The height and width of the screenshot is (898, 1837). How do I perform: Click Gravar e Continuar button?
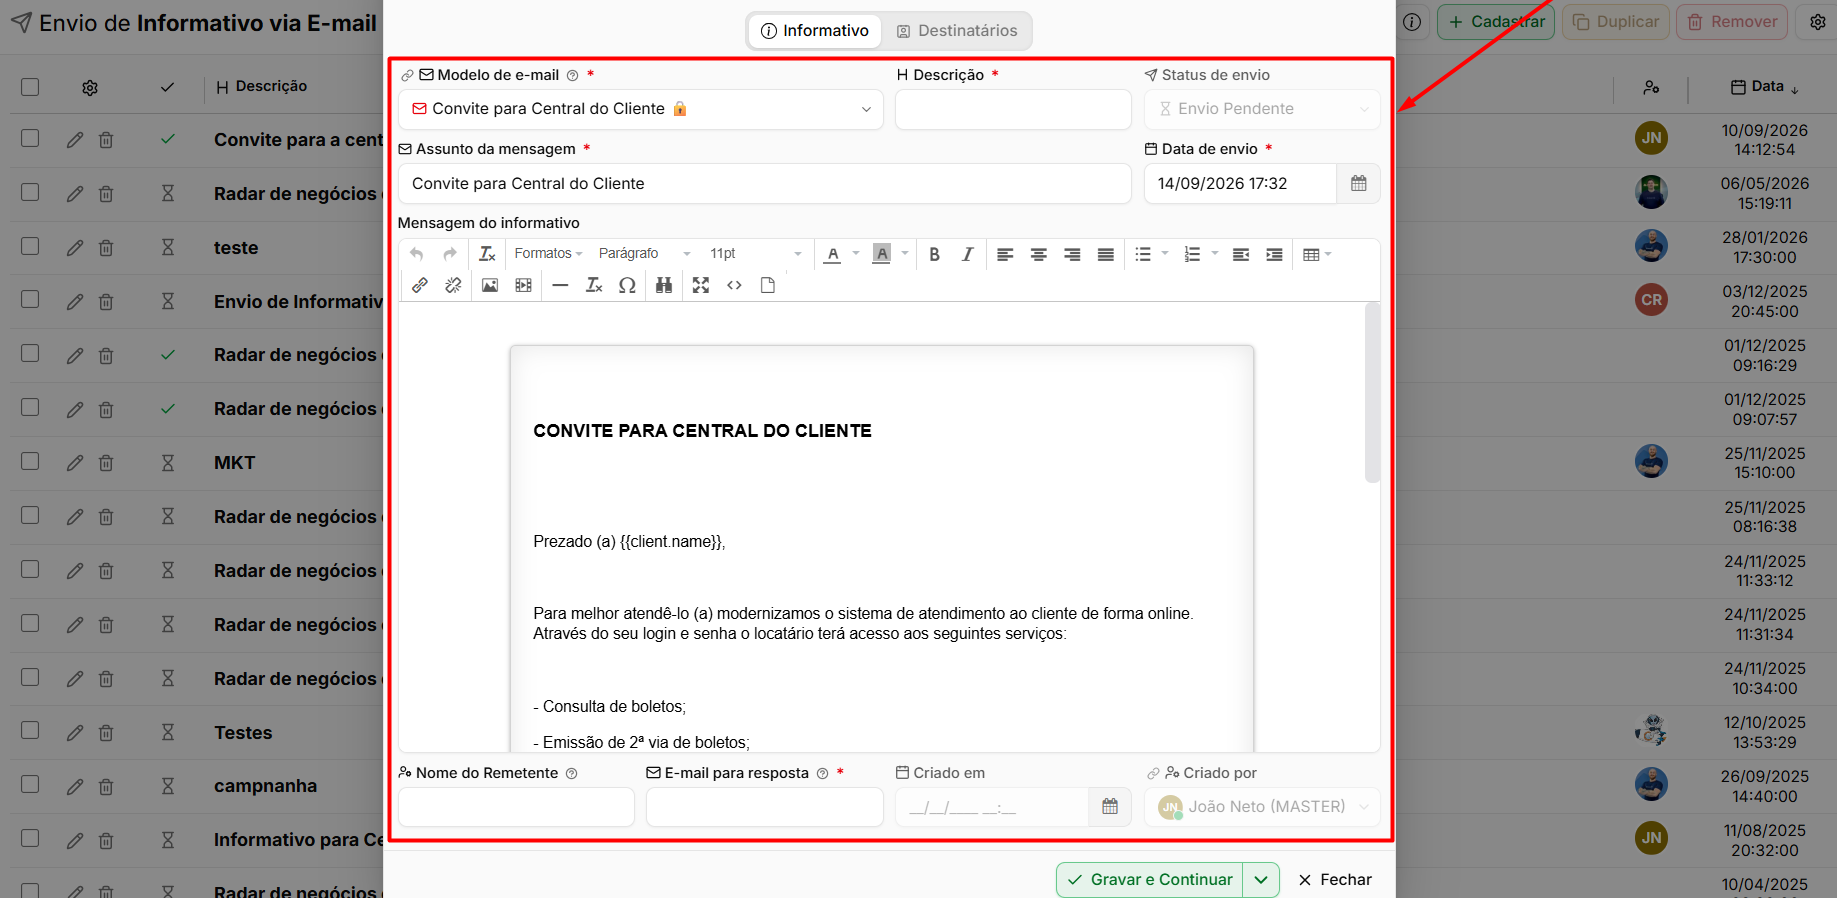click(x=1150, y=880)
